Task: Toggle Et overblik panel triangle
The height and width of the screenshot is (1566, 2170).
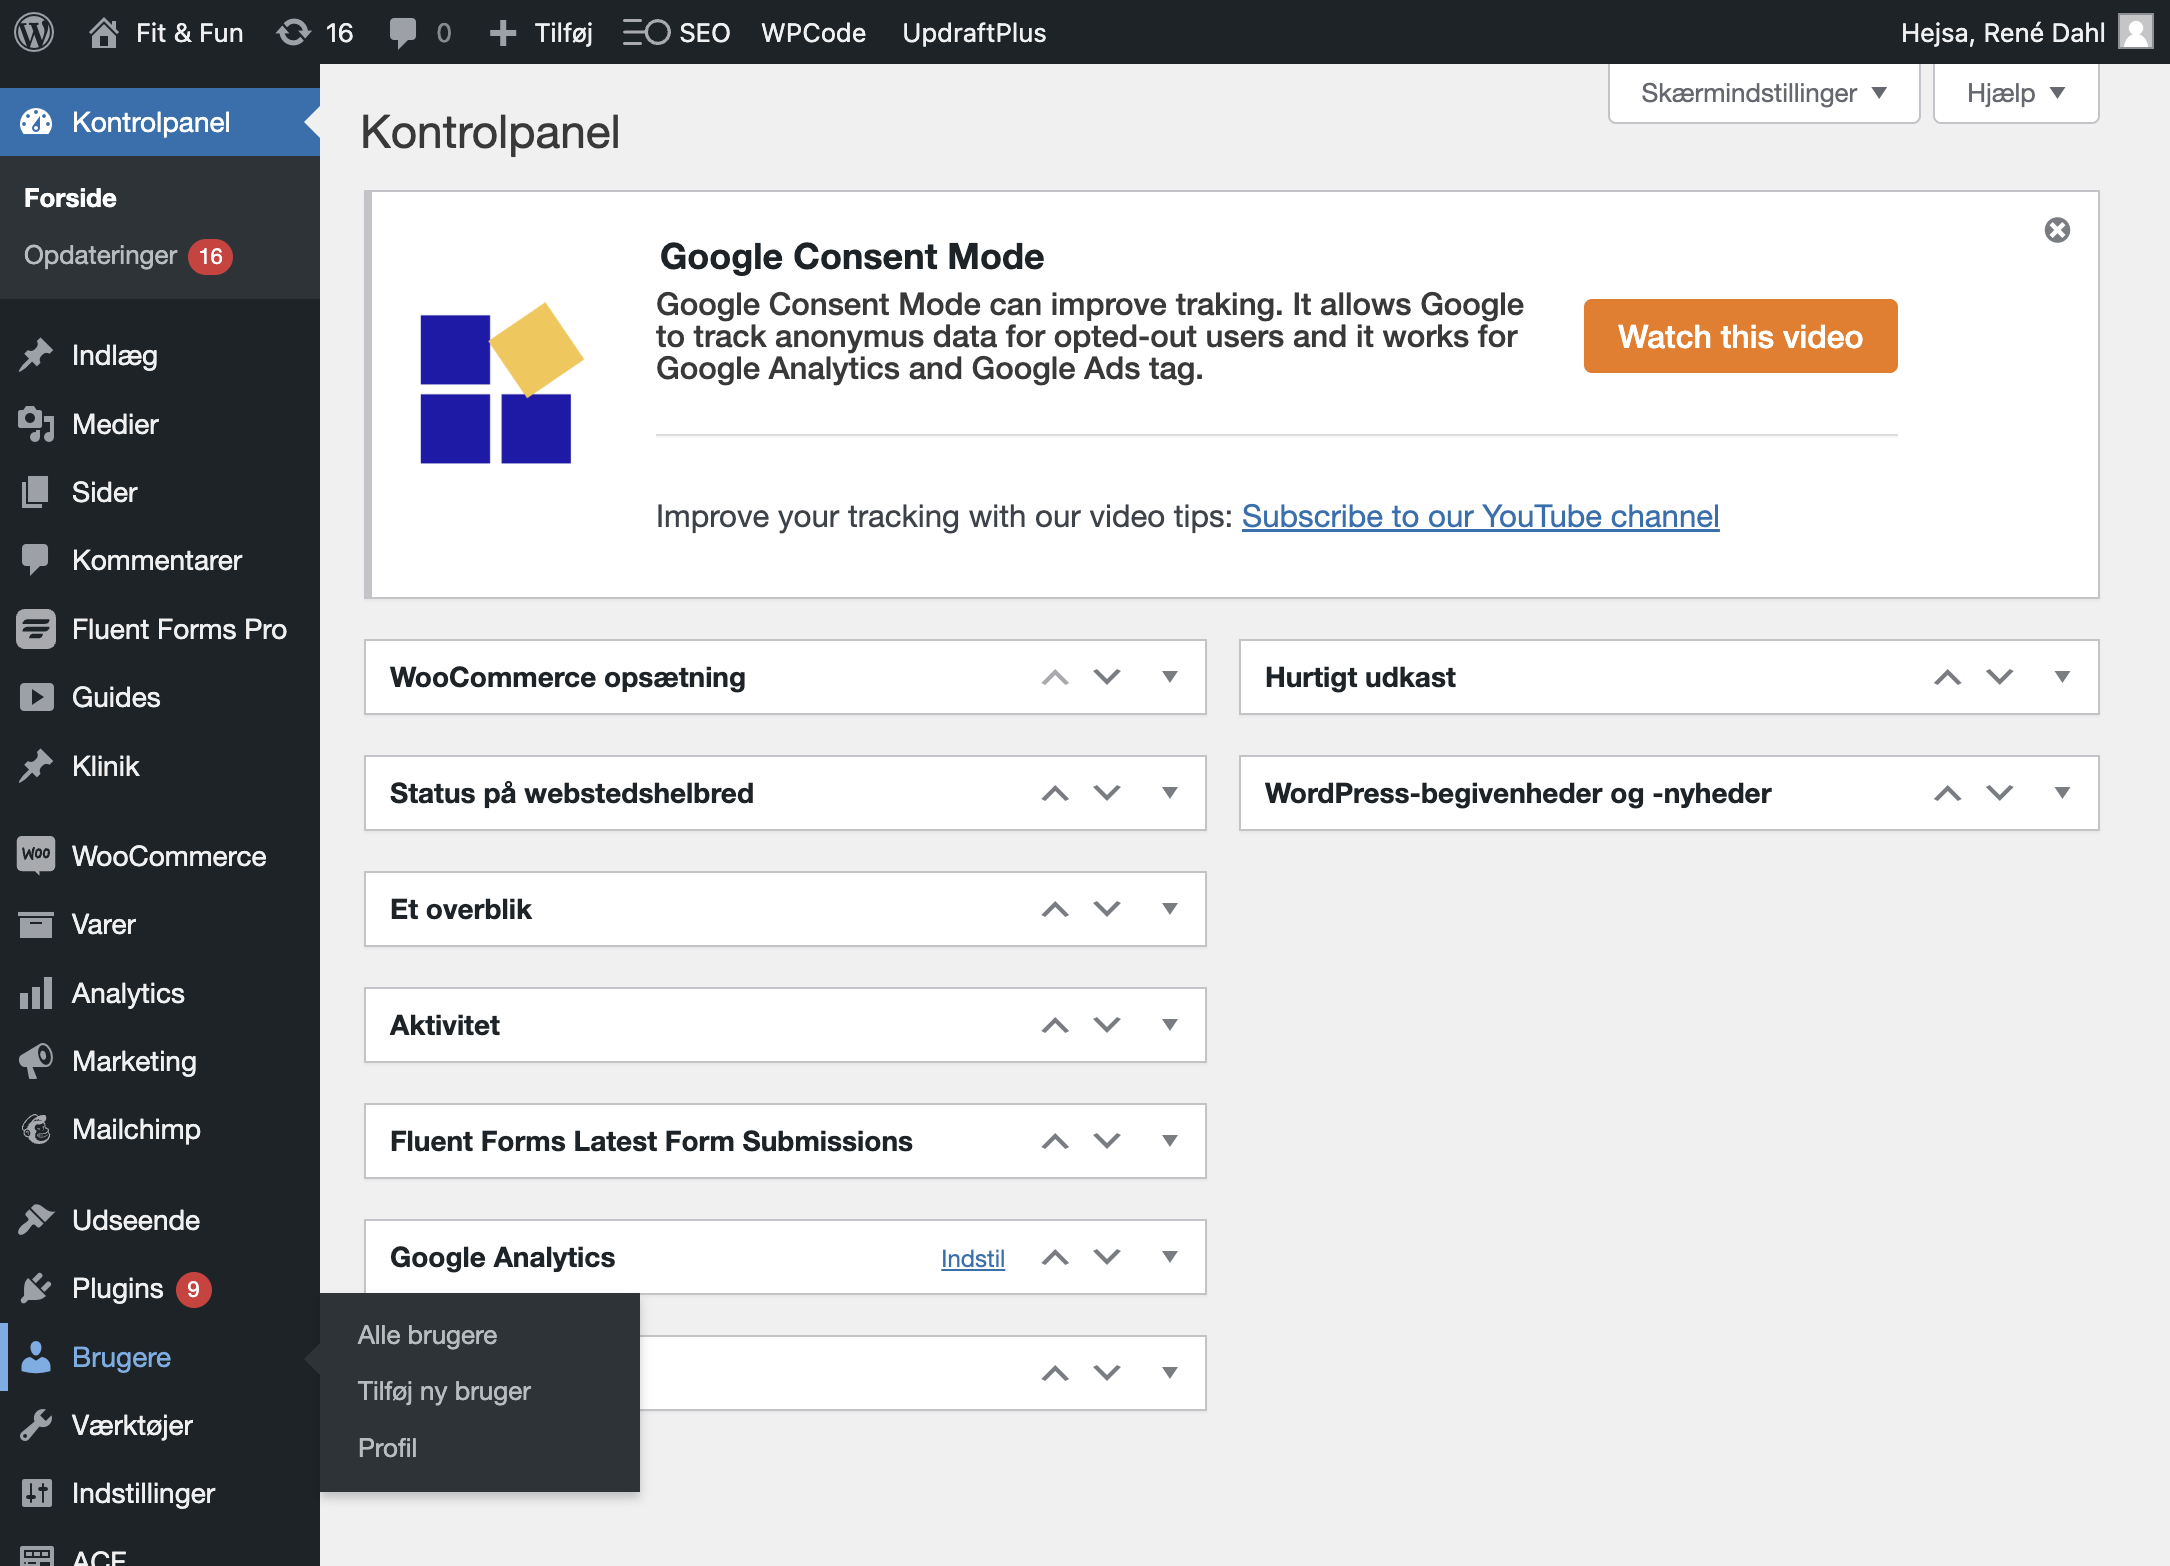Action: pos(1169,909)
